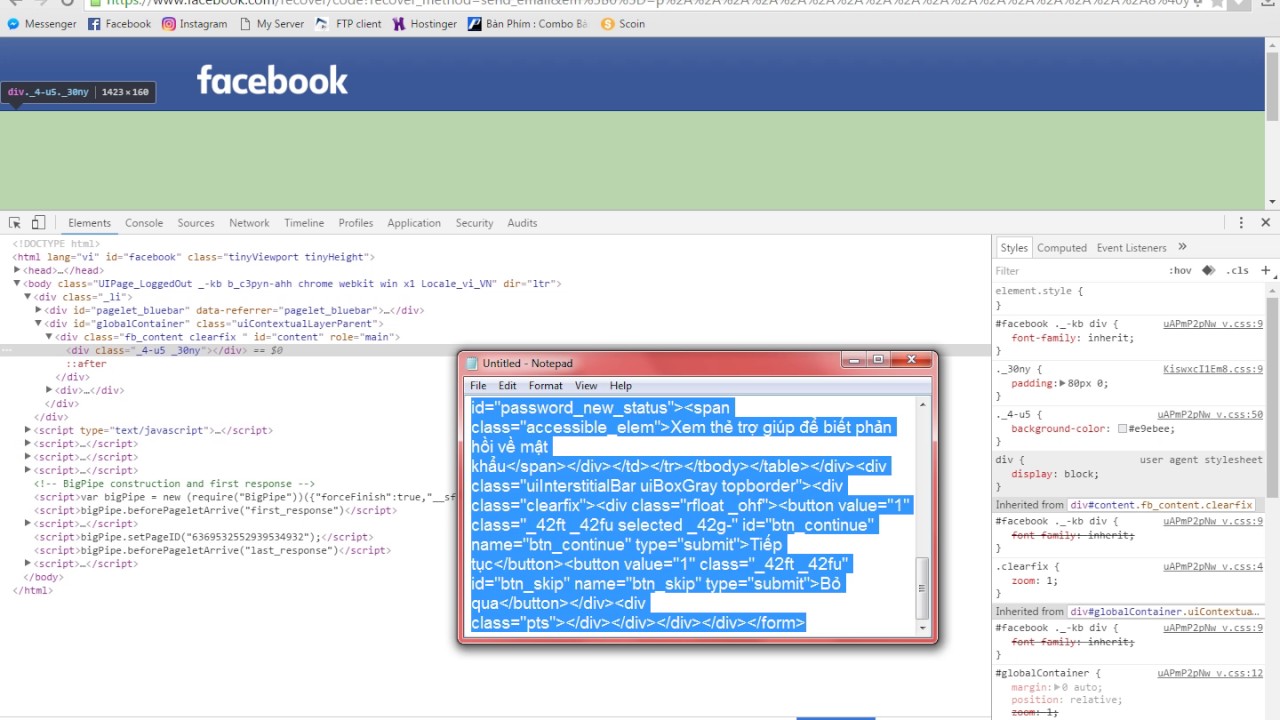Toggle the .cls element classes panel

pos(1238,271)
